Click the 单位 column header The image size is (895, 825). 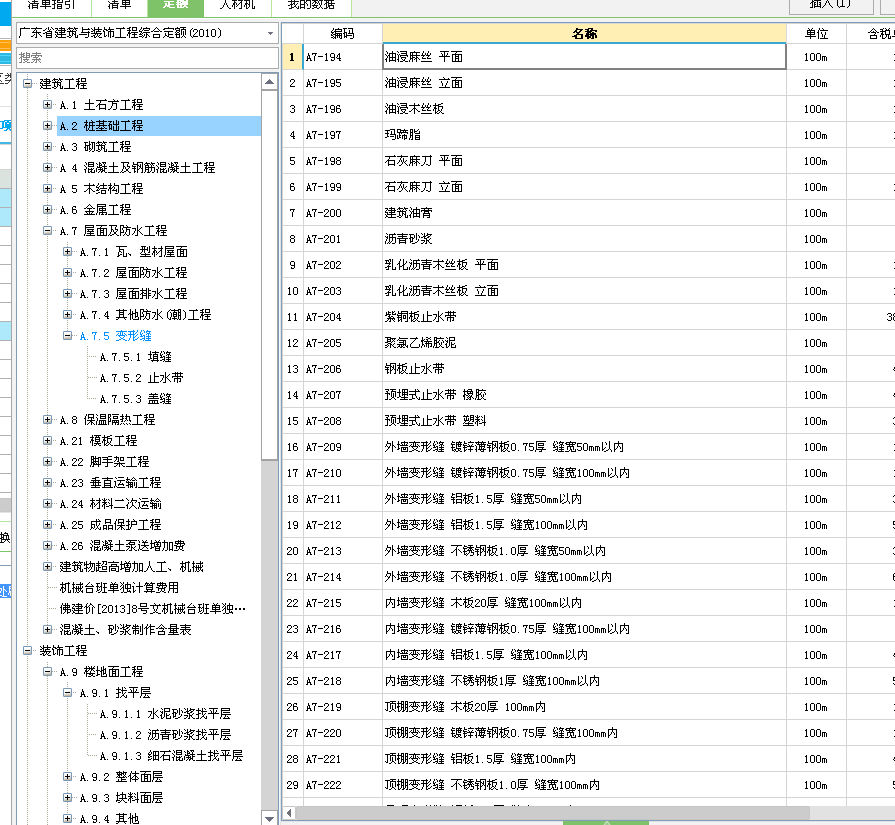[816, 34]
